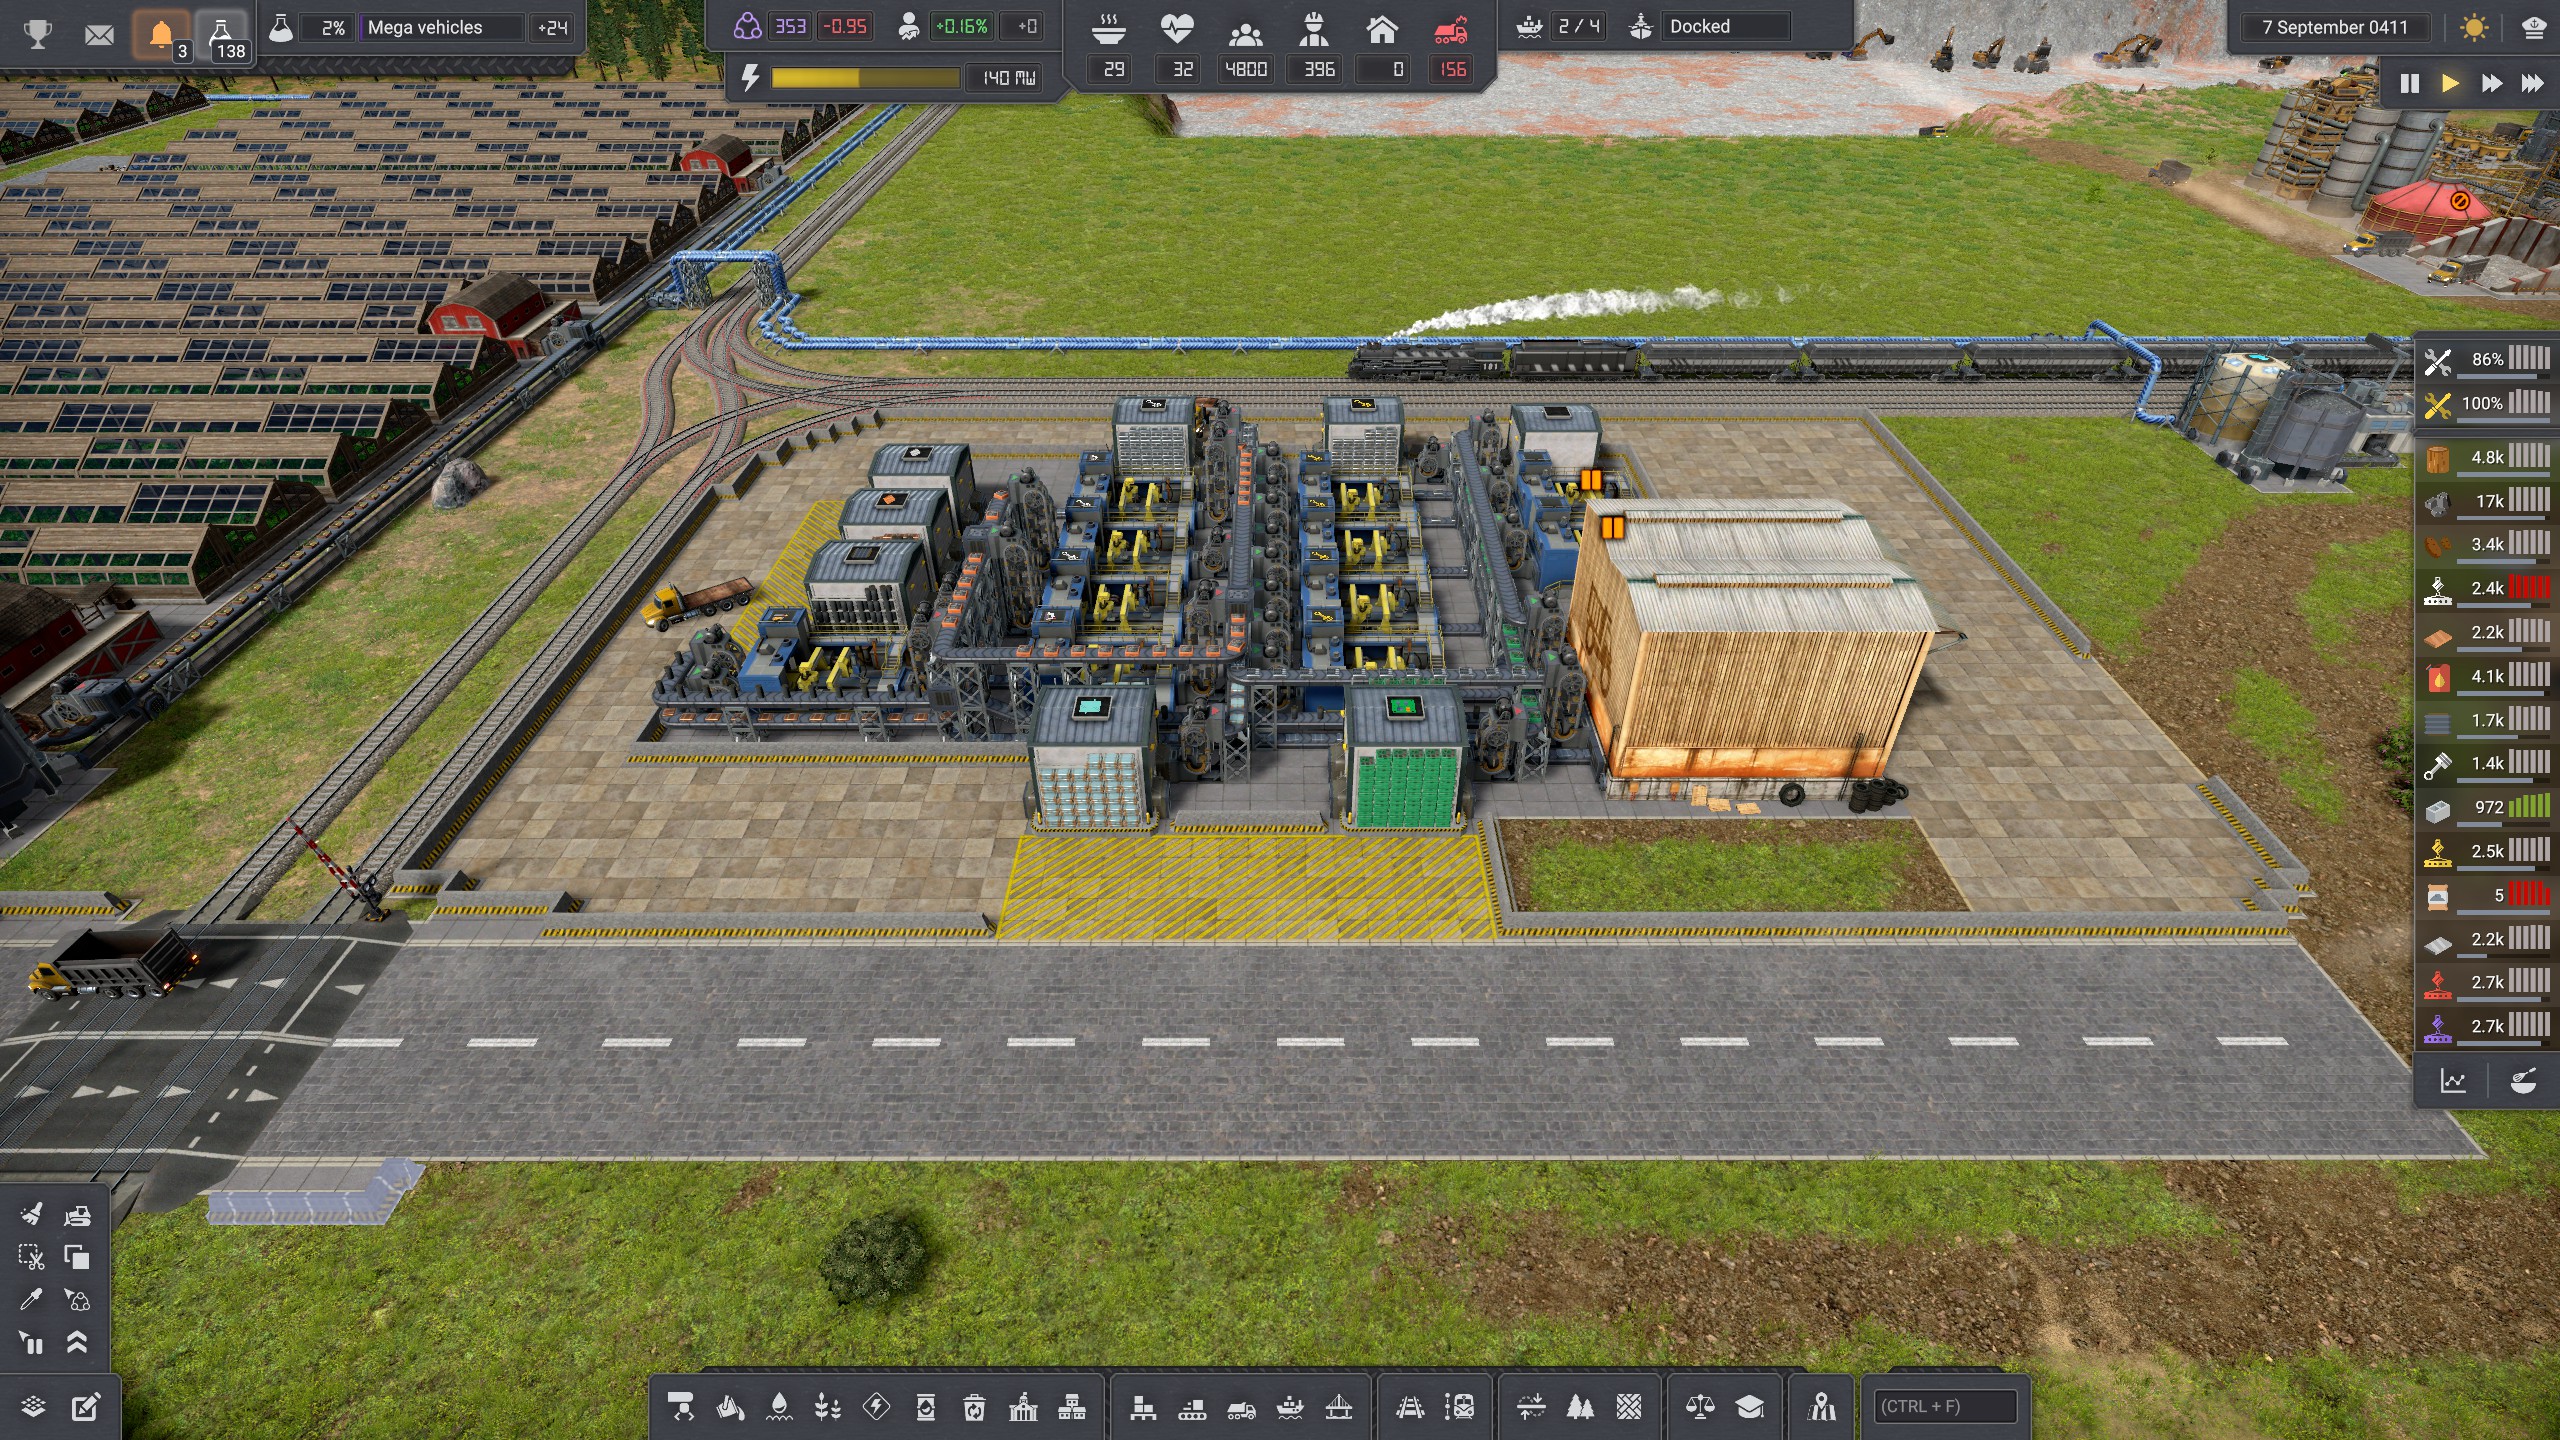
Task: Toggle the layers overlay button
Action: pos(33,1407)
